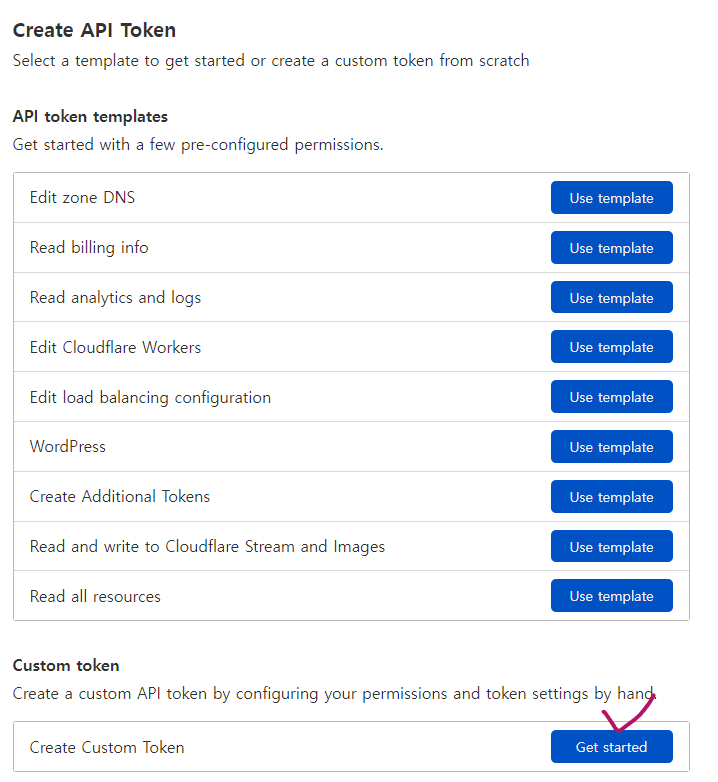Select the WordPress template label text
This screenshot has height=782, width=718.
pos(67,447)
